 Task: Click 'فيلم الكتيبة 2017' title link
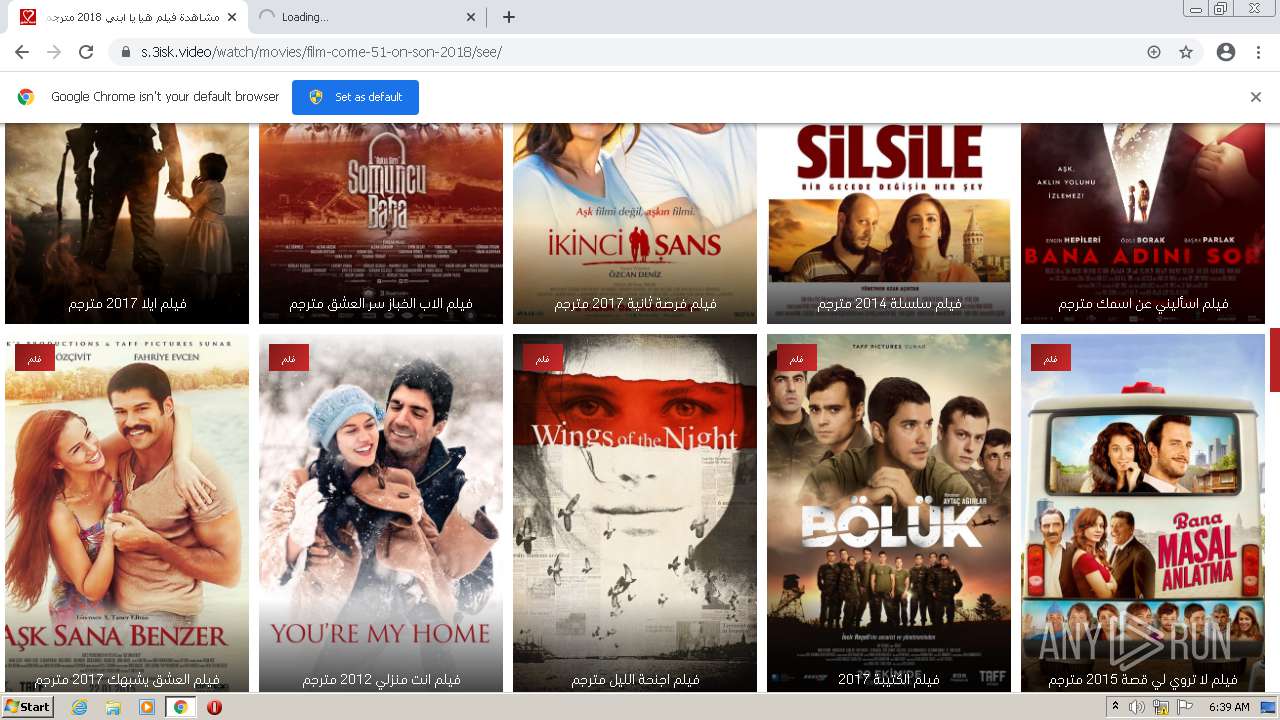pyautogui.click(x=889, y=679)
